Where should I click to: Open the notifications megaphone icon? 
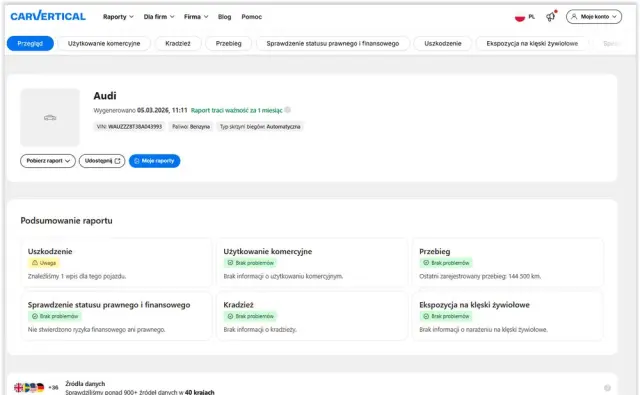551,16
